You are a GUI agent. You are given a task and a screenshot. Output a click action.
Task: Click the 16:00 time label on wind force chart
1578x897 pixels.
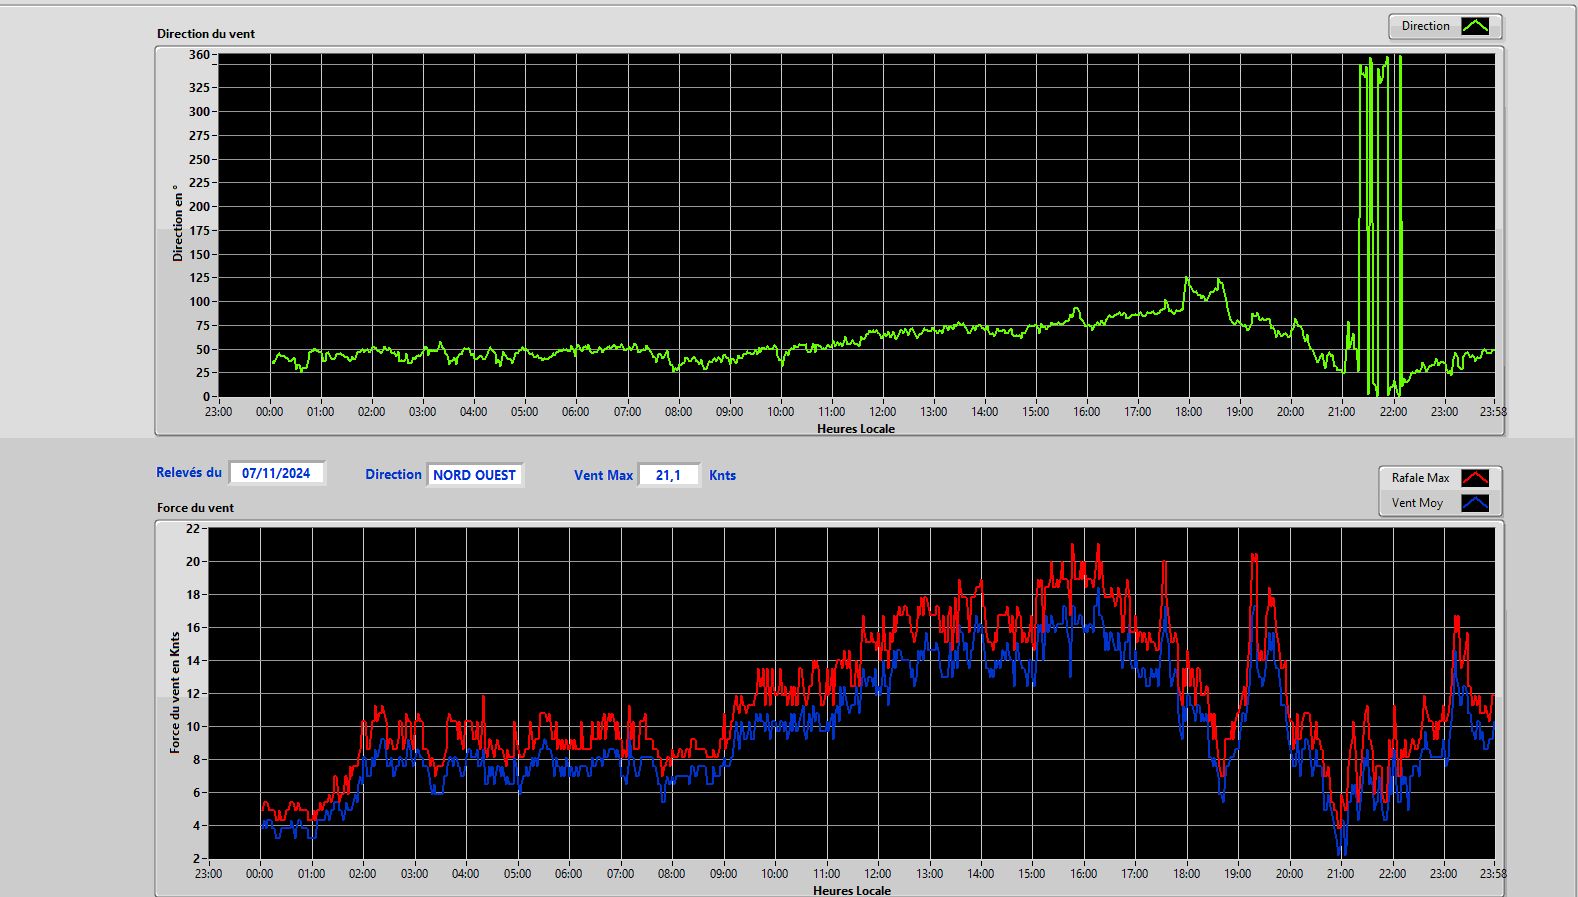[x=1083, y=874]
